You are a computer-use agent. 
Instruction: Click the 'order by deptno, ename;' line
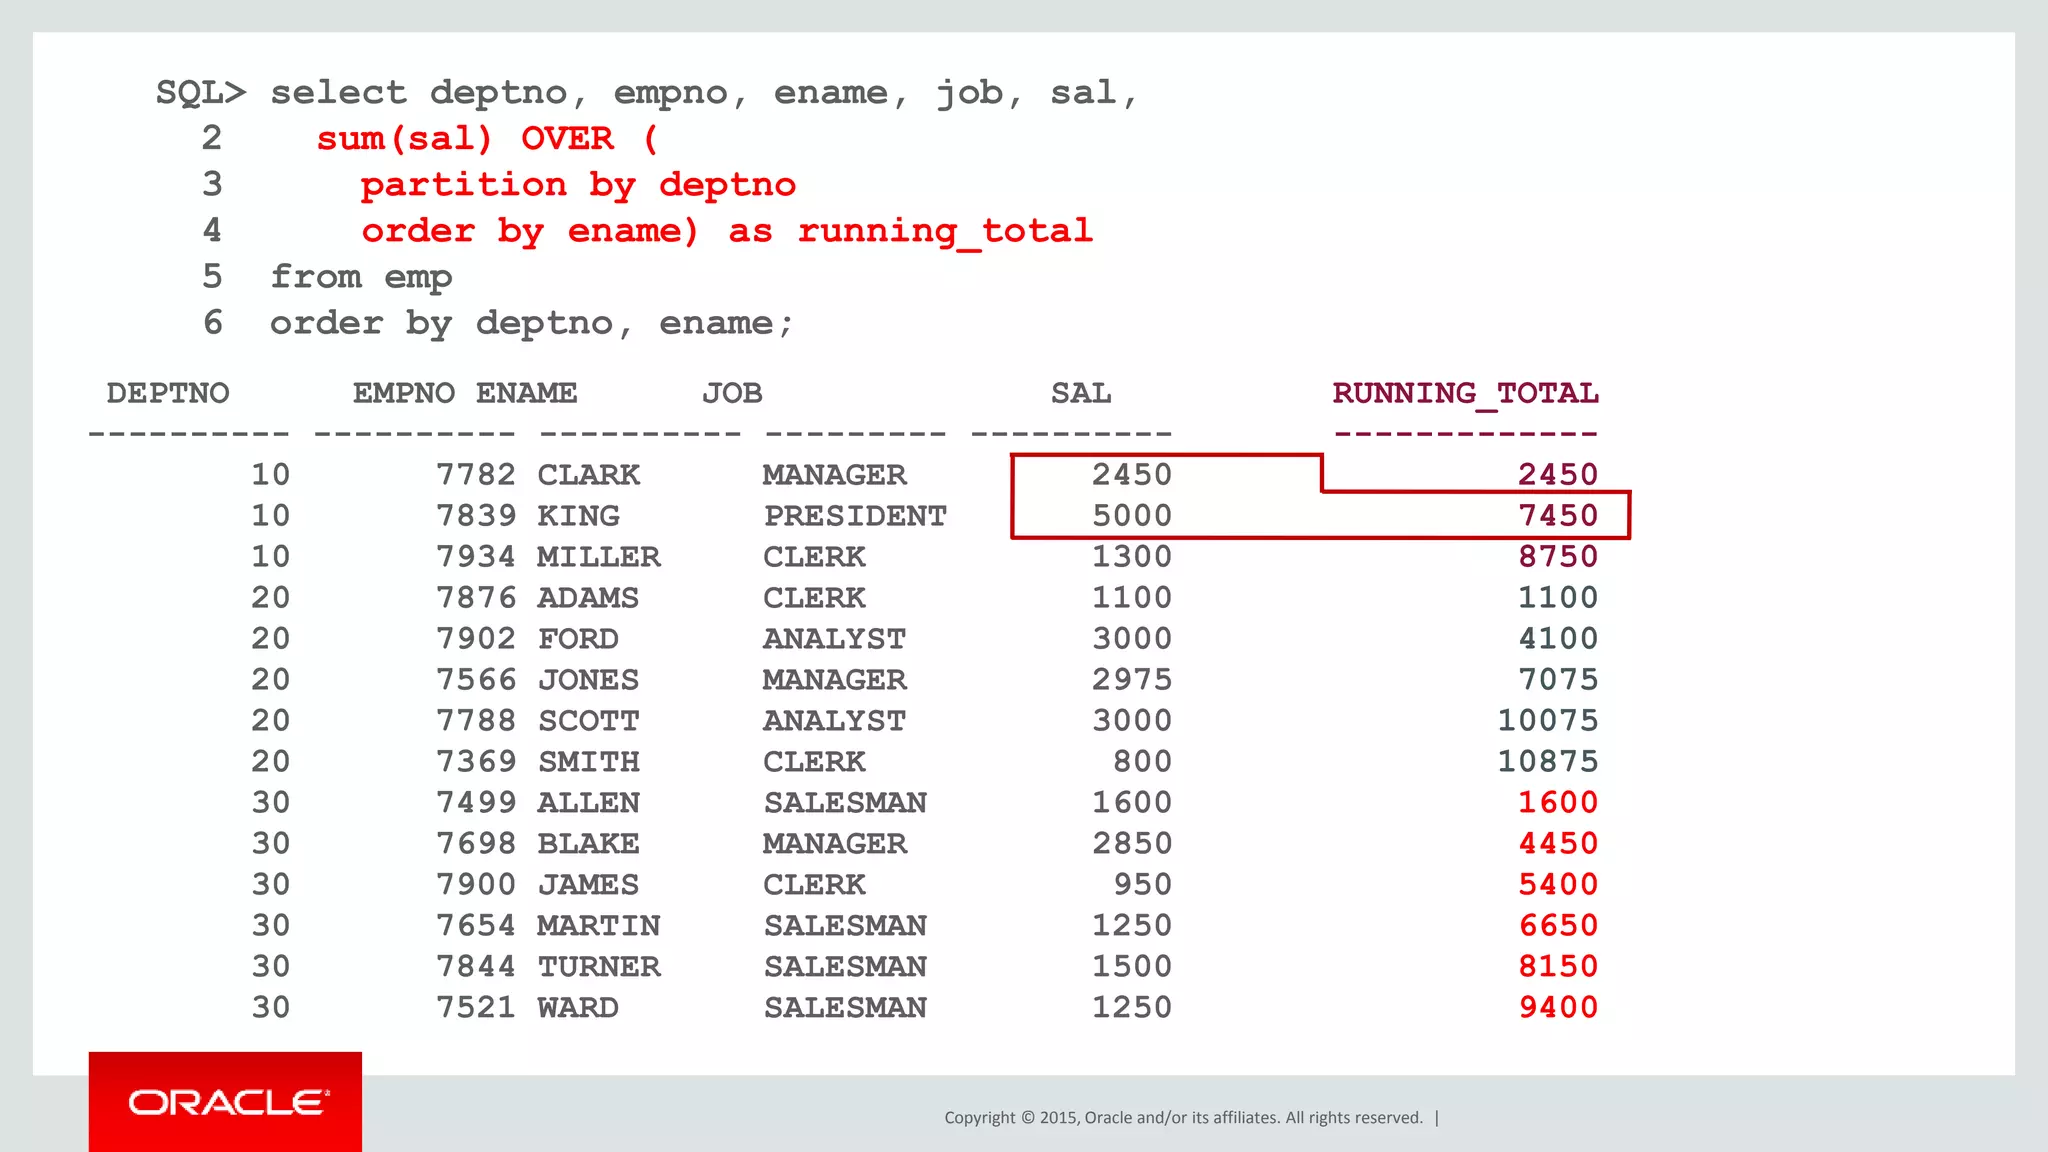point(532,323)
